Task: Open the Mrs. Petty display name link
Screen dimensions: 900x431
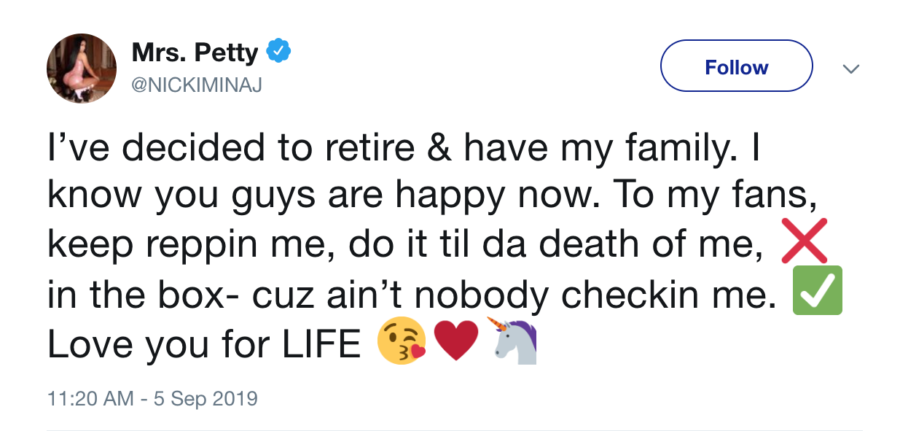Action: click(195, 53)
